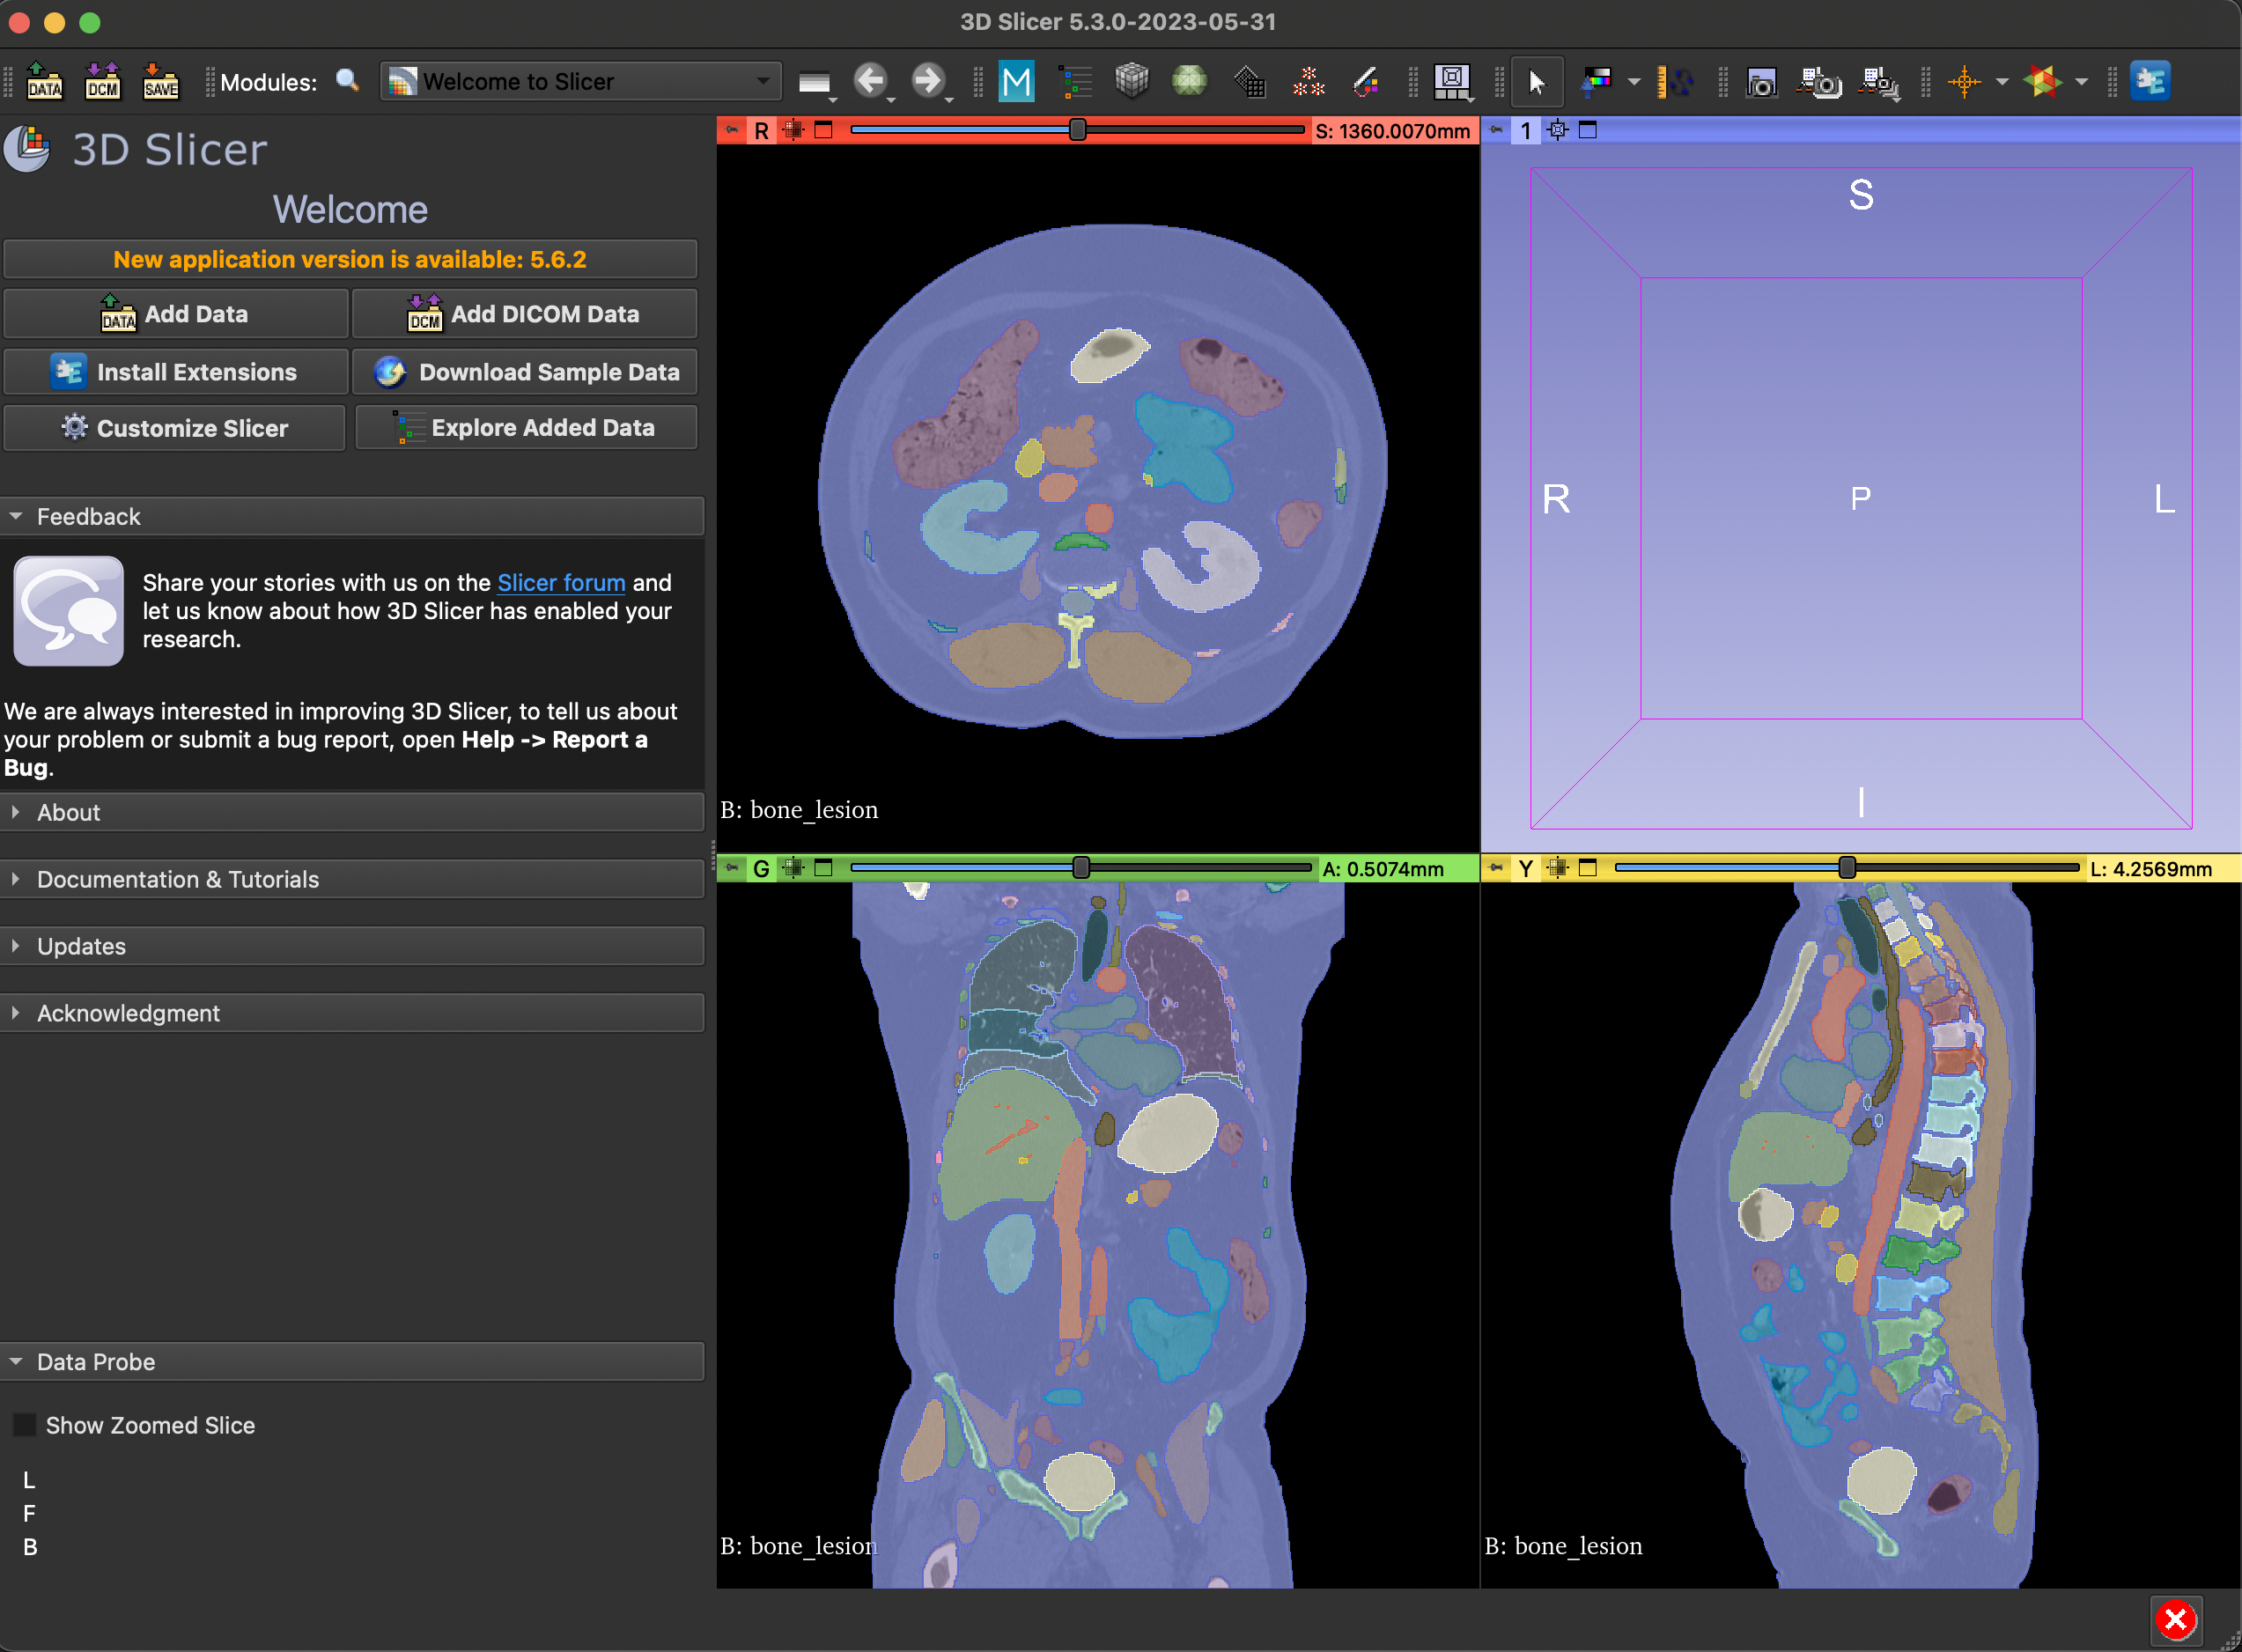This screenshot has height=1652, width=2242.
Task: Toggle red slice link crosshair icon
Action: 793,130
